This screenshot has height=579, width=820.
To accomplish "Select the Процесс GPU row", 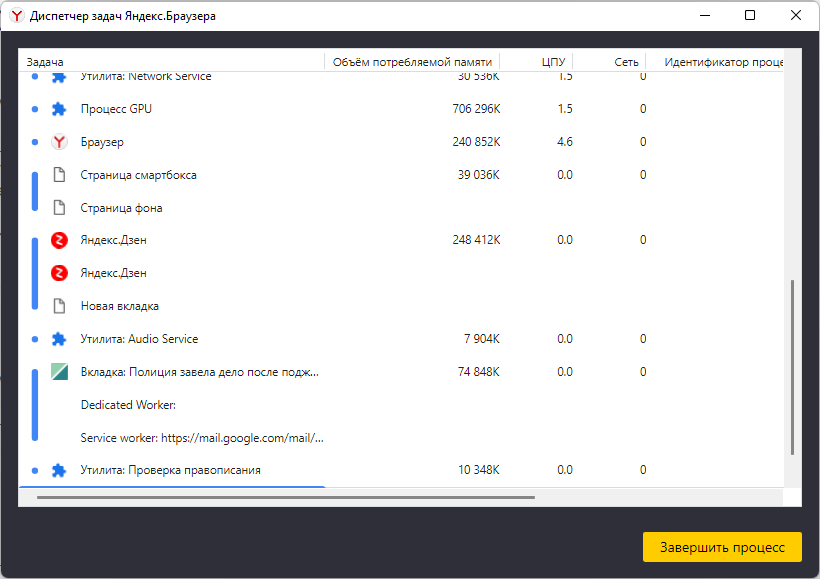I will pyautogui.click(x=401, y=109).
